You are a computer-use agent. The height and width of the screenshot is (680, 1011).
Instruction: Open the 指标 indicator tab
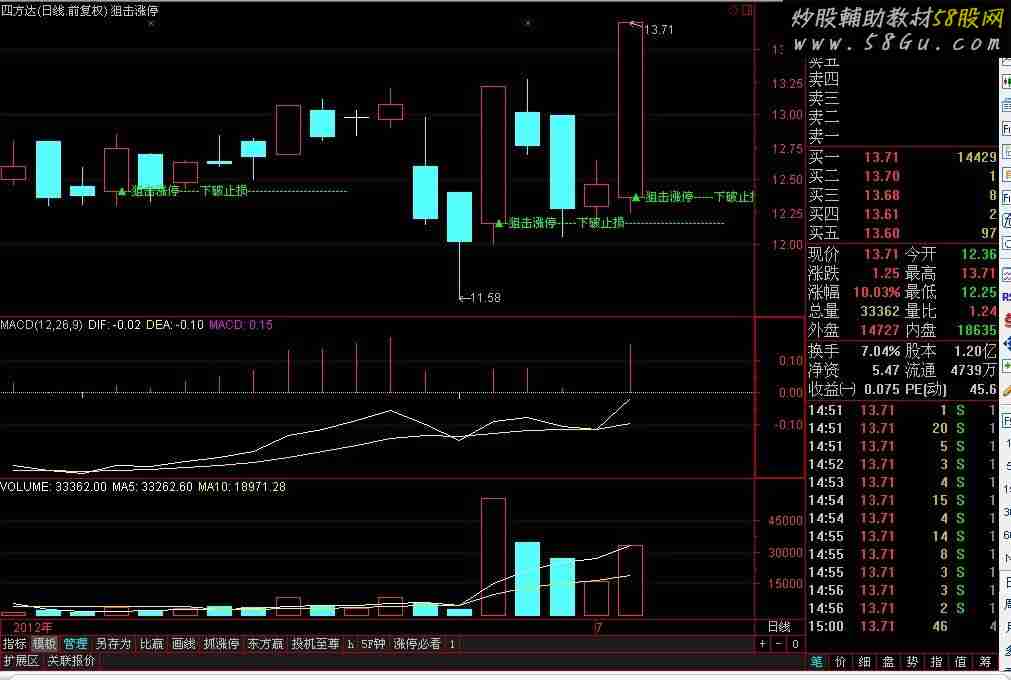point(14,643)
